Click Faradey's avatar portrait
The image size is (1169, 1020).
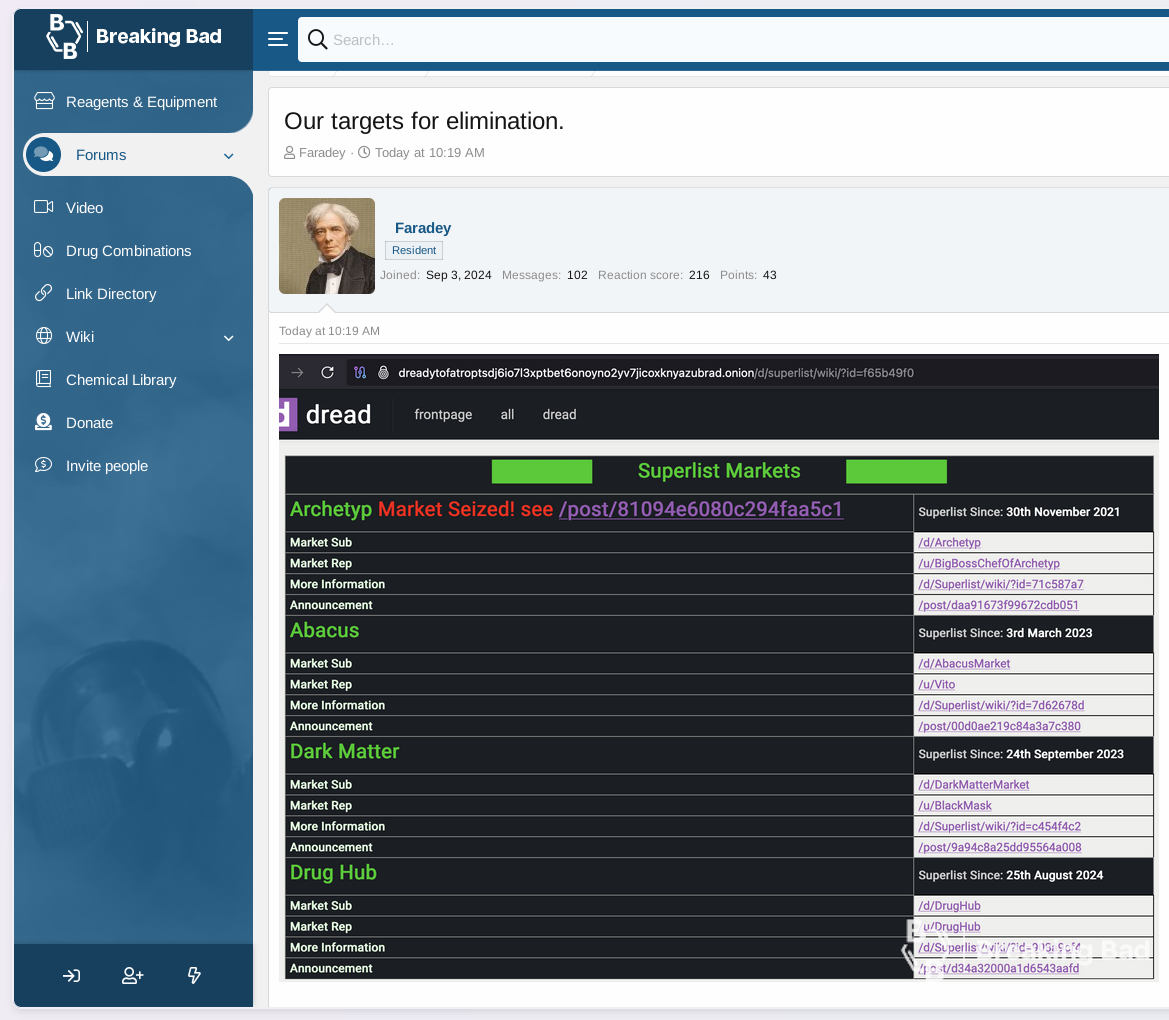click(327, 246)
